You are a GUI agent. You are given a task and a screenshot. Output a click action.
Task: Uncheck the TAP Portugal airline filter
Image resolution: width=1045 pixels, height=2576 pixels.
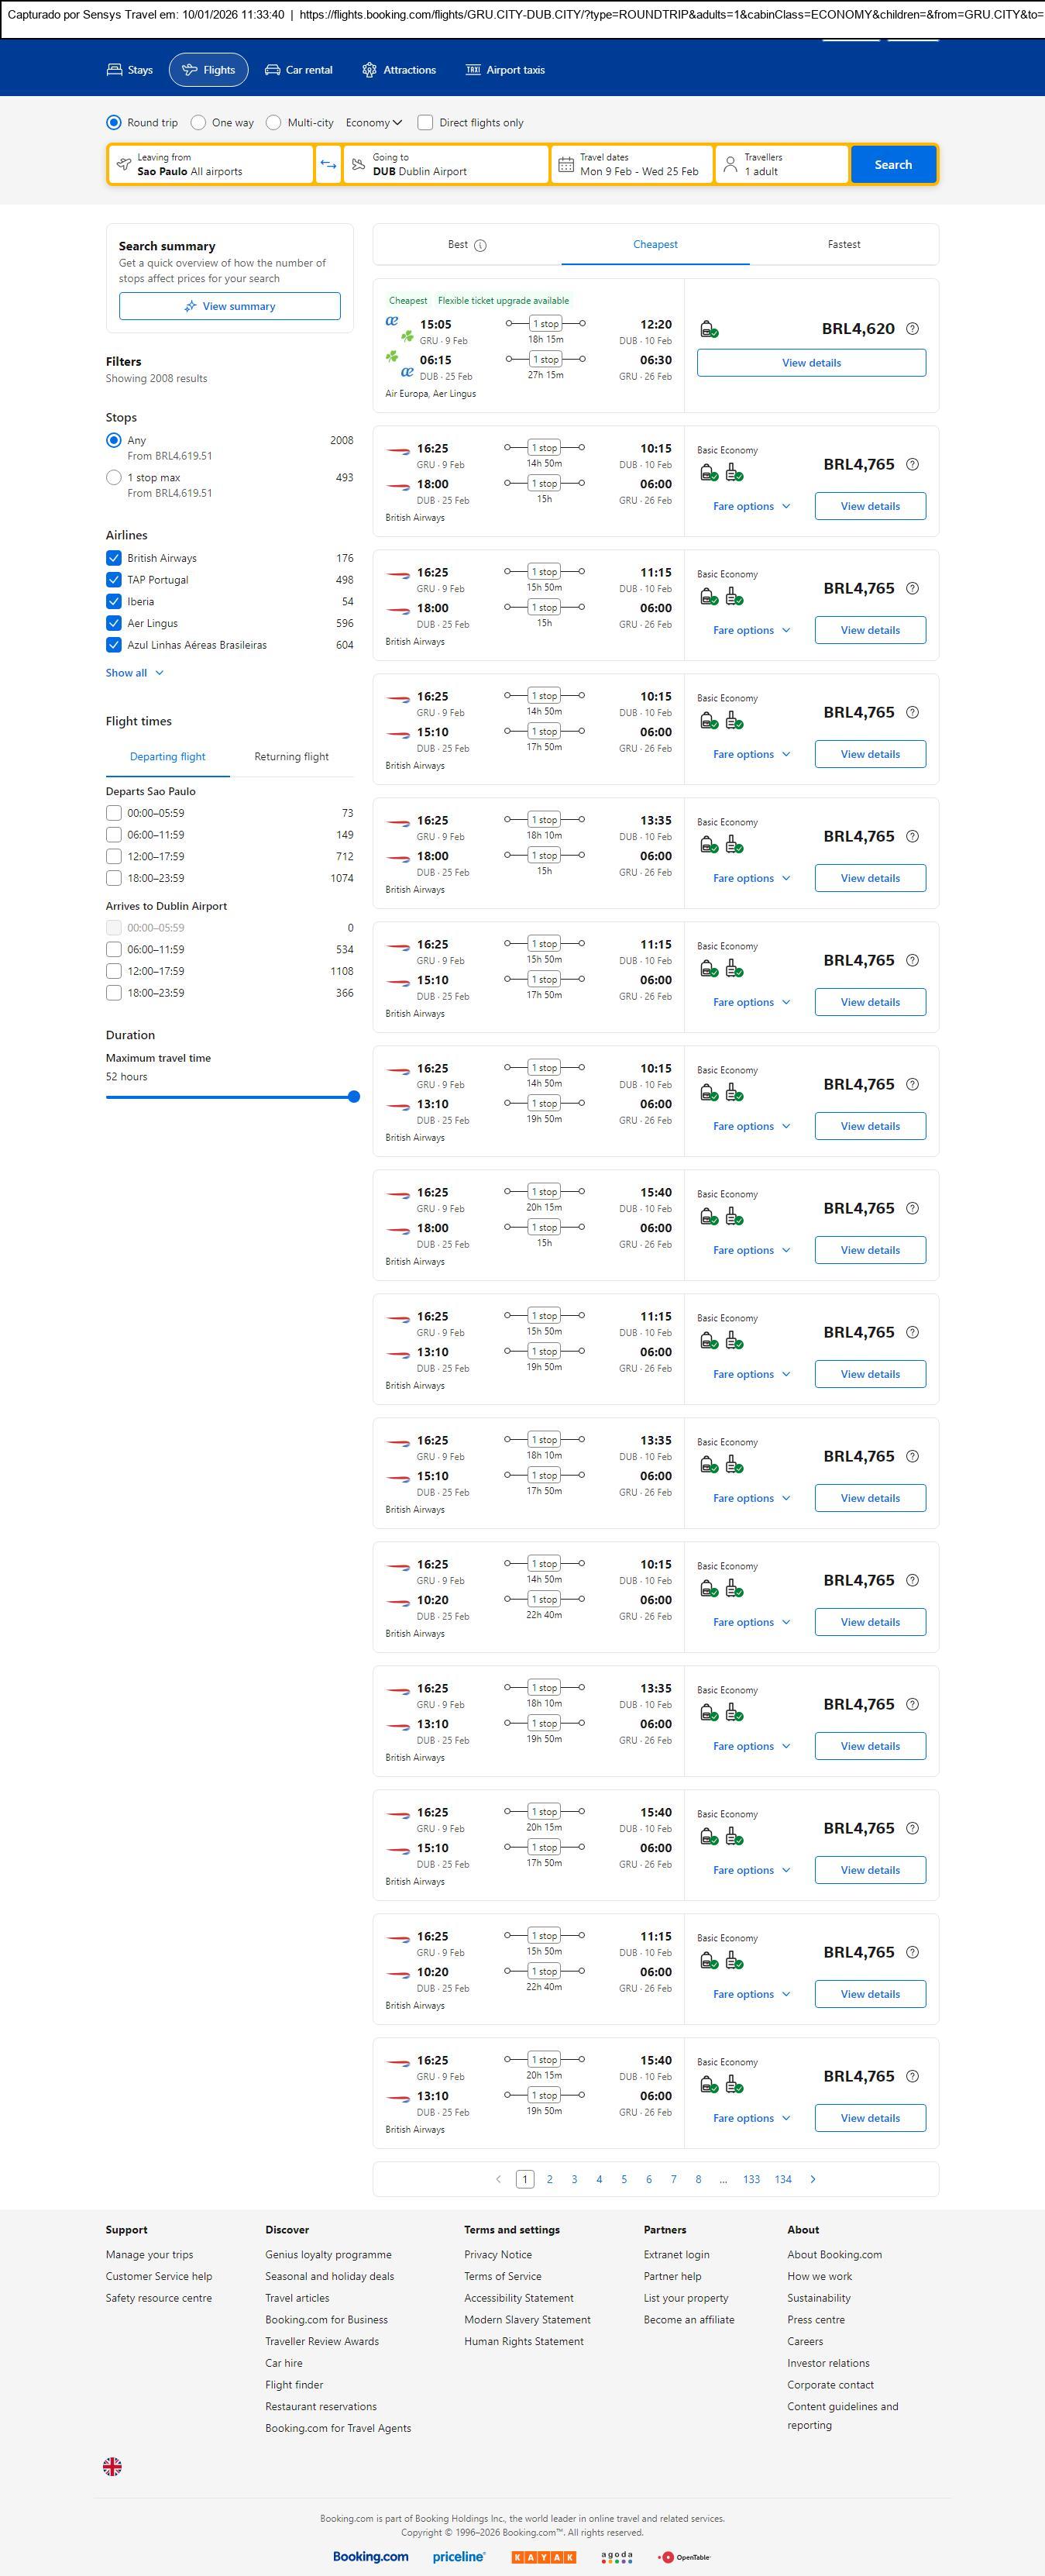tap(114, 580)
